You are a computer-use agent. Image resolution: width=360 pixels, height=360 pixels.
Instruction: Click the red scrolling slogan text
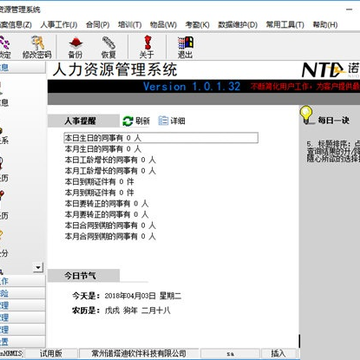tap(305, 87)
